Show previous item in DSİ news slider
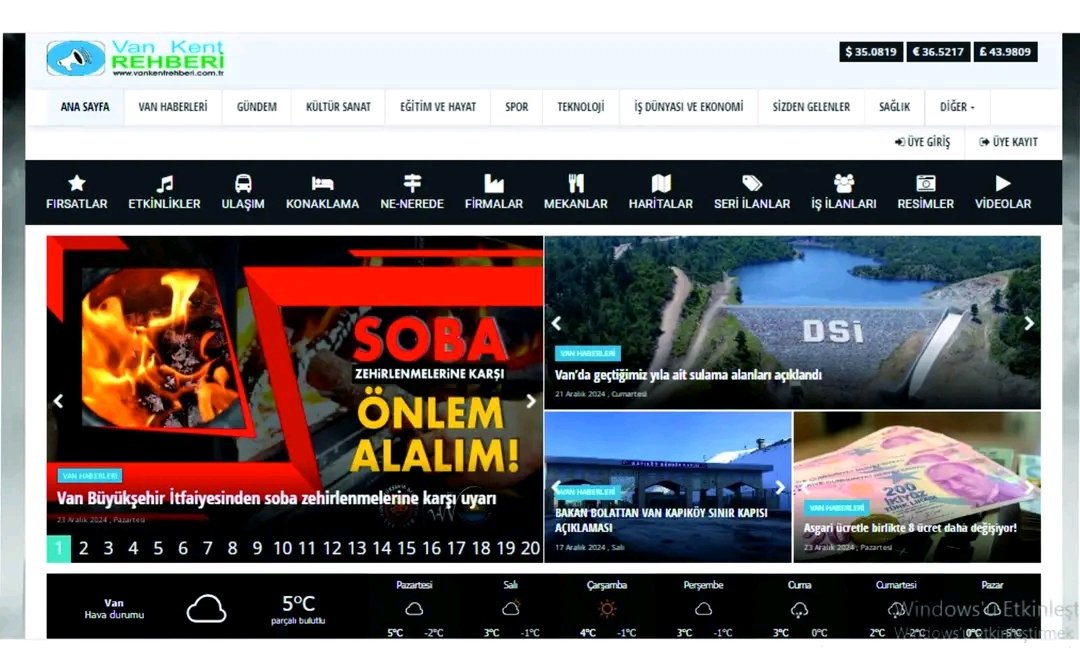Screen dimensions: 1080x648 coord(556,323)
